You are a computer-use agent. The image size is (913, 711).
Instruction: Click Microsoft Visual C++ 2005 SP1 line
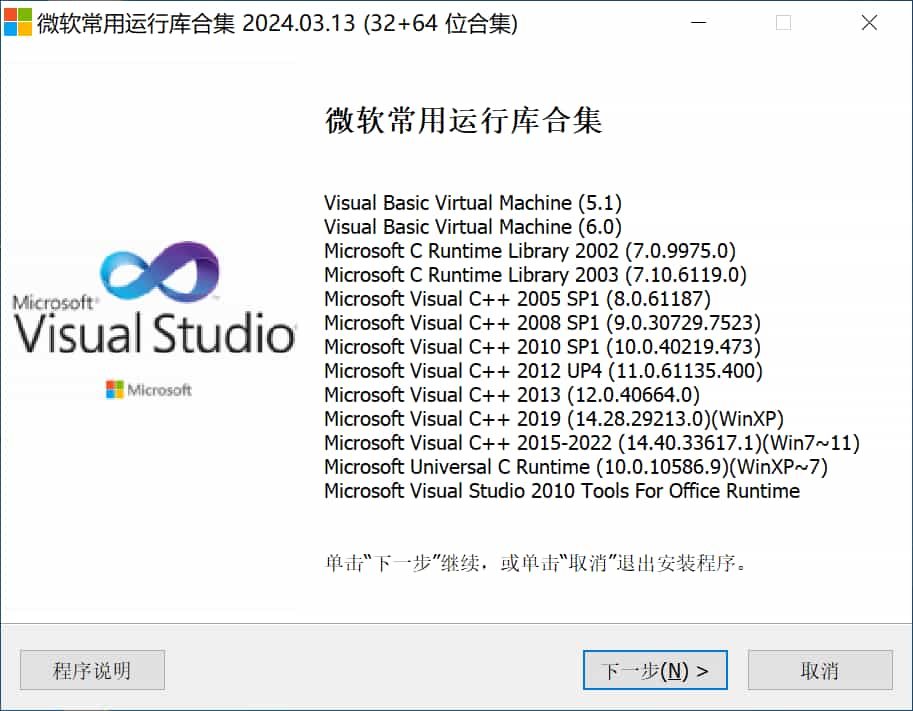[518, 299]
